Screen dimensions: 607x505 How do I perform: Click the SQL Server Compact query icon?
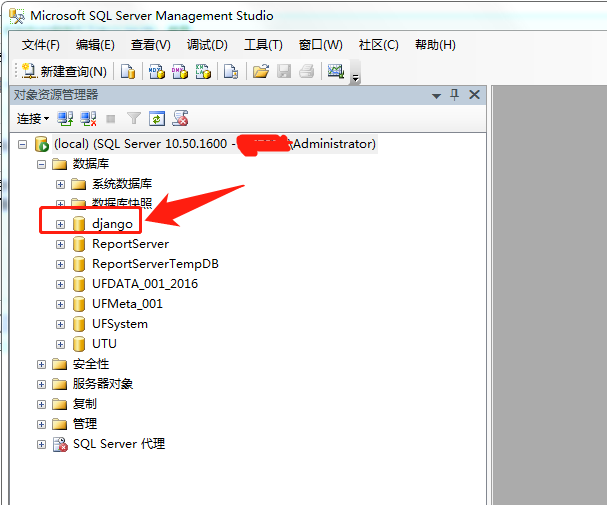click(x=231, y=71)
